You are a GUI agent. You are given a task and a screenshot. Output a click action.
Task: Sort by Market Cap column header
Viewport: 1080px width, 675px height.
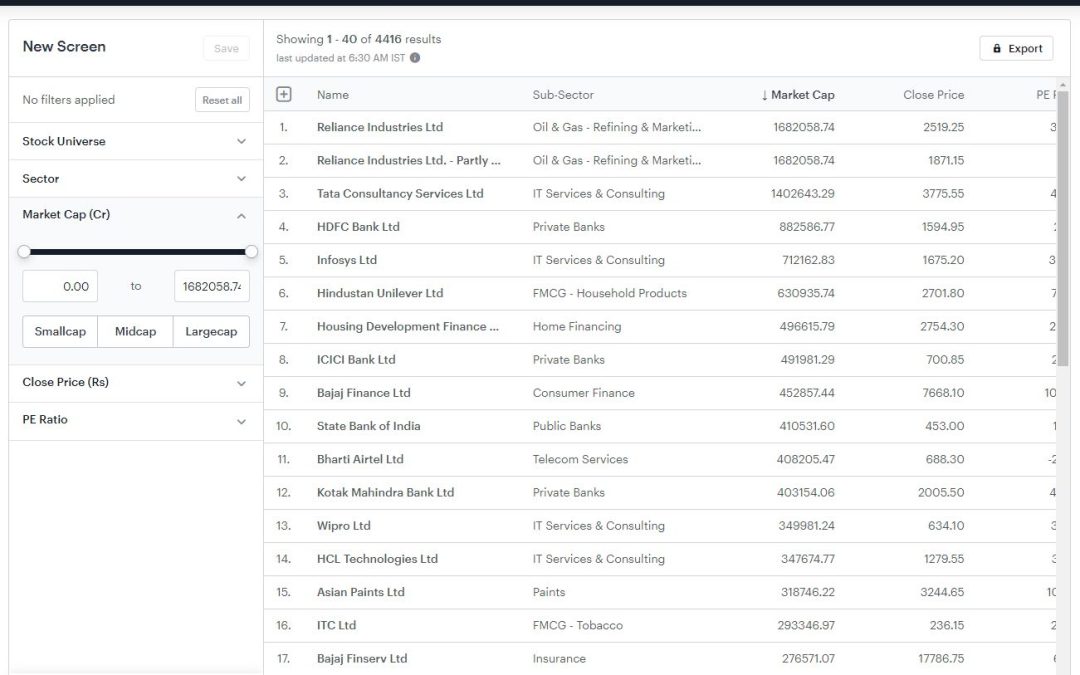click(x=798, y=95)
